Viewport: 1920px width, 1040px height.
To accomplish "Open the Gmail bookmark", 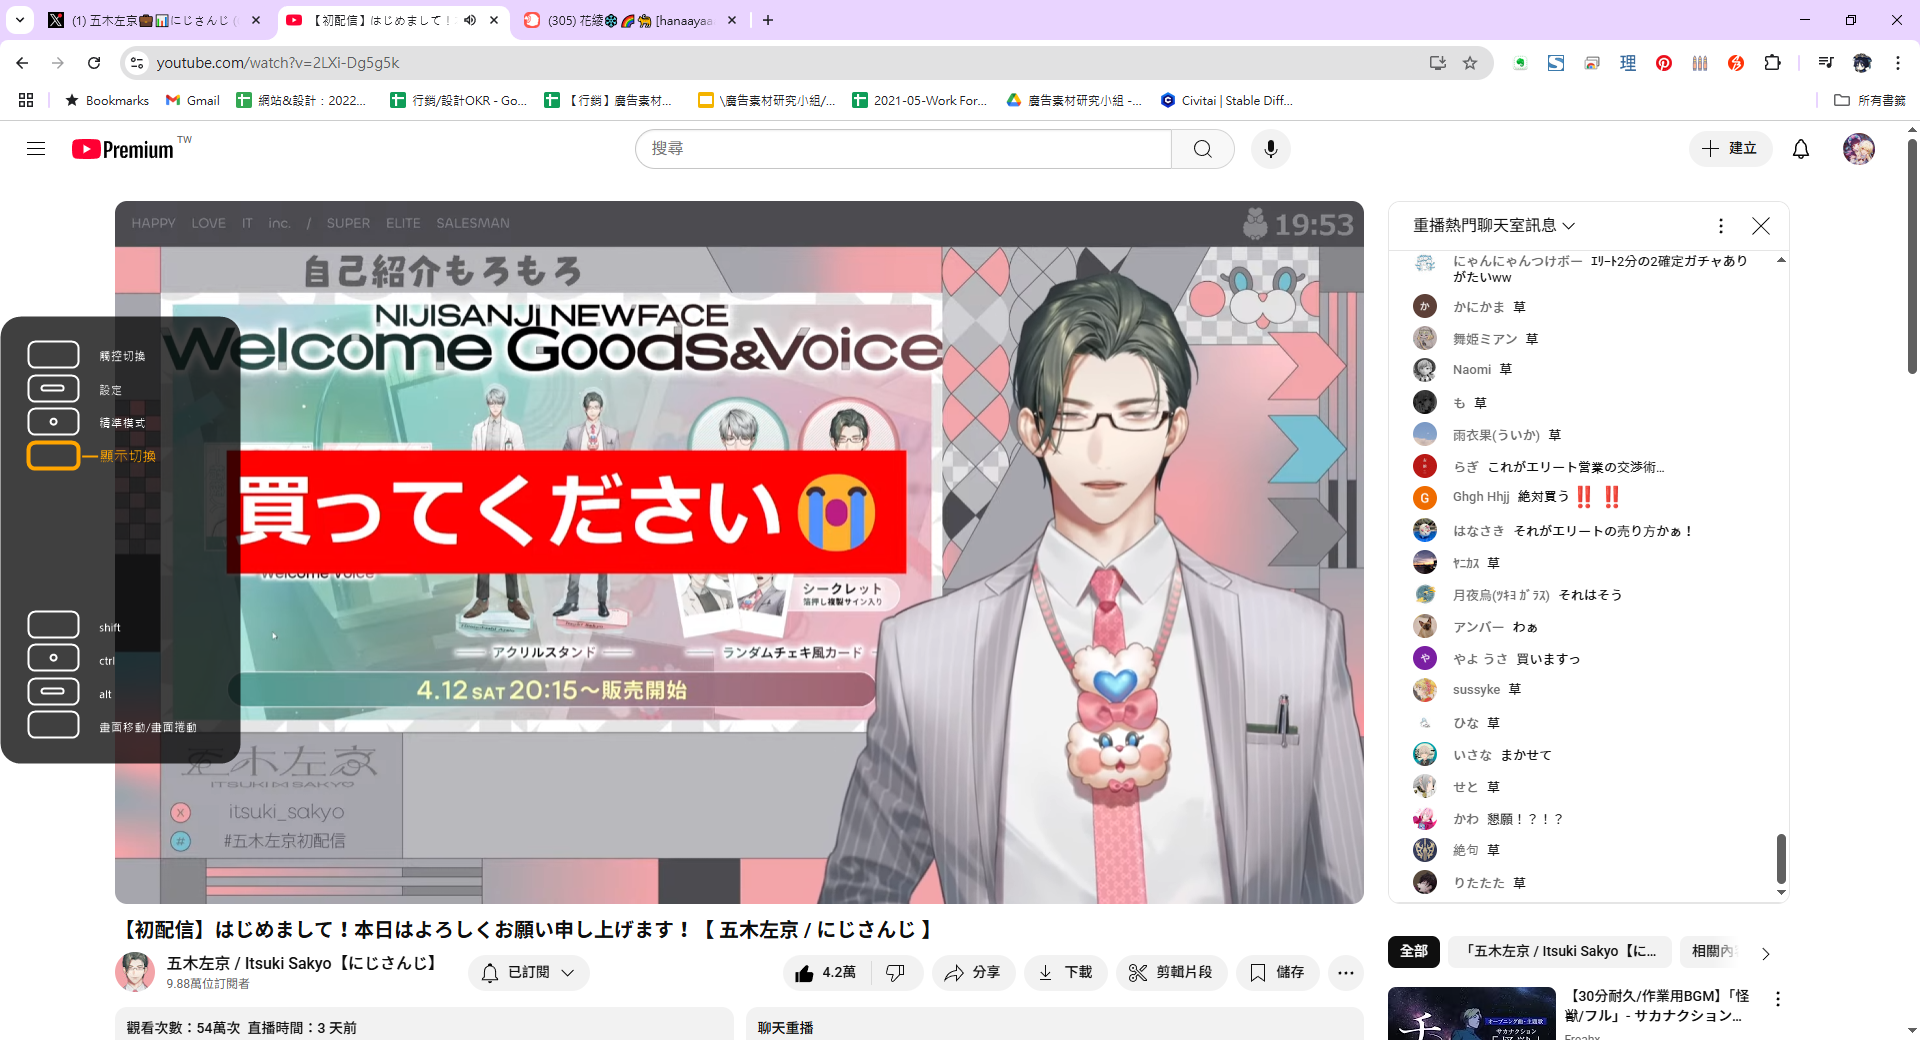I will (x=193, y=100).
